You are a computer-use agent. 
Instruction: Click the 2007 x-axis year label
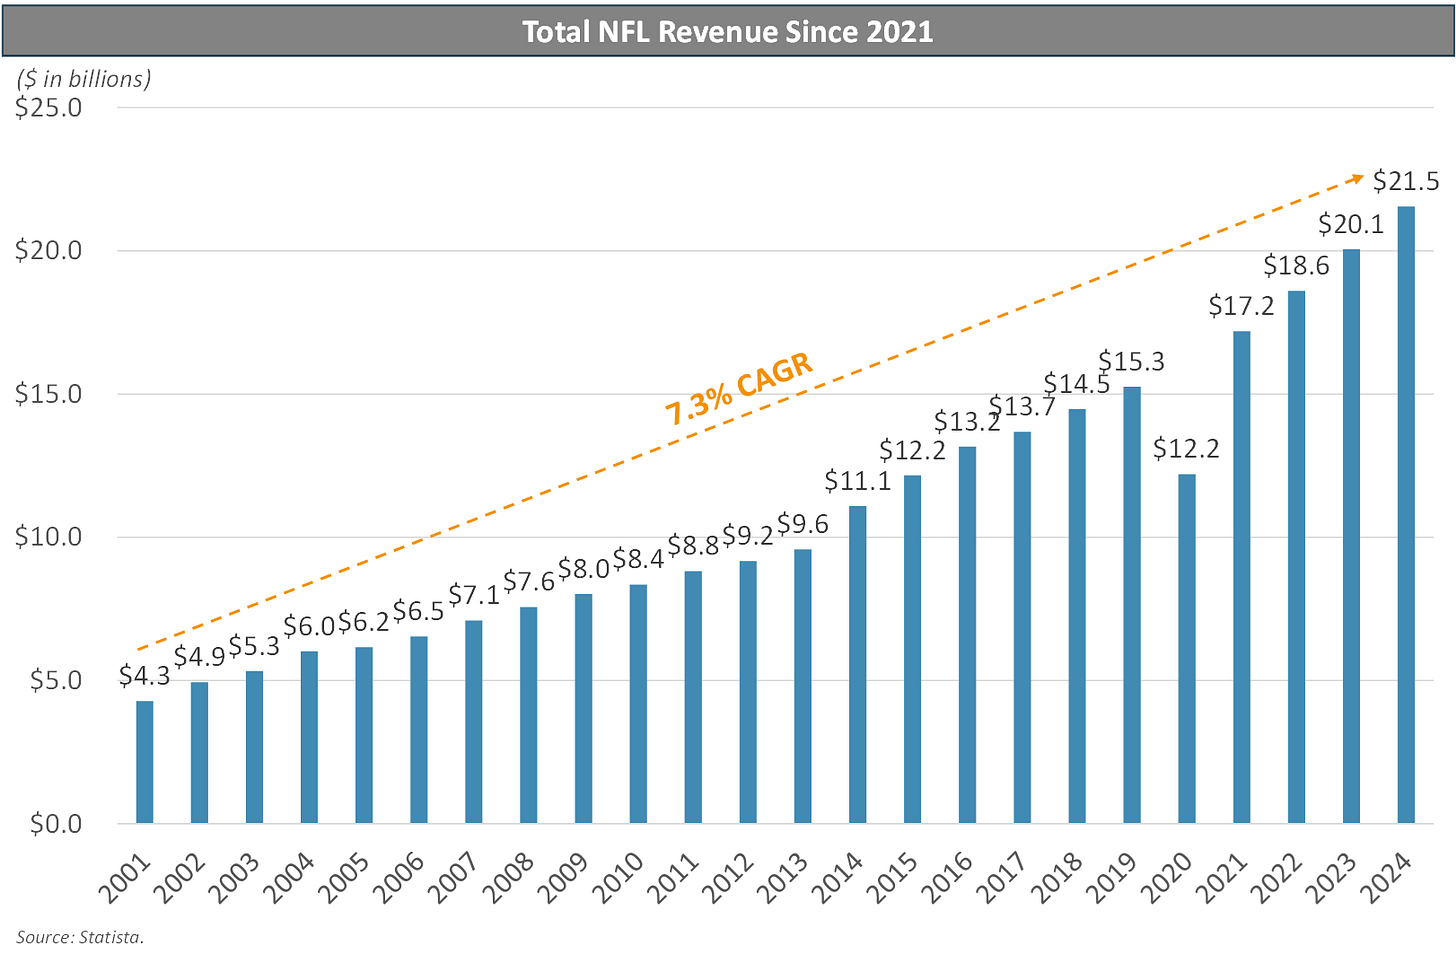[x=454, y=878]
